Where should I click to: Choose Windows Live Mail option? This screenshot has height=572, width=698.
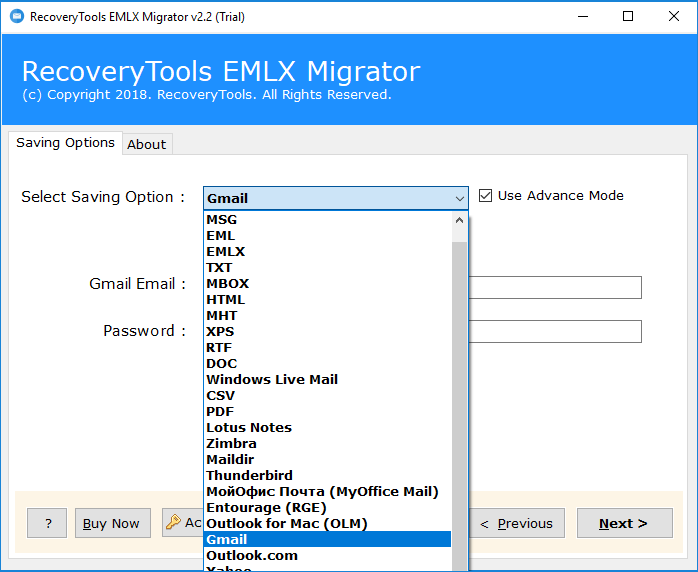(x=328, y=380)
